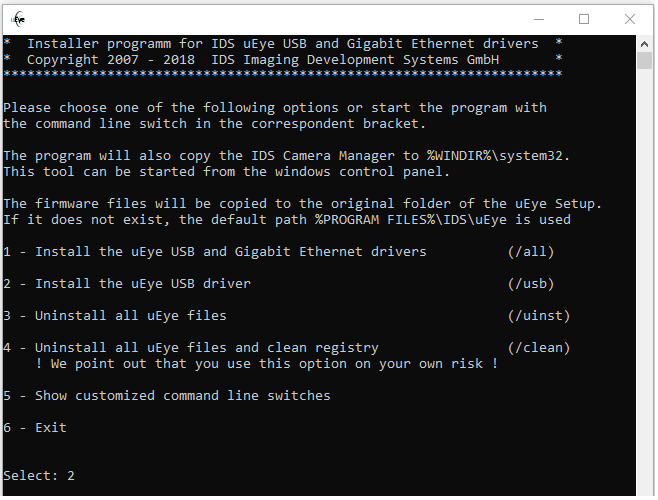Screen dimensions: 658x500
Task: Click the /usb command switch text
Action: click(x=530, y=284)
